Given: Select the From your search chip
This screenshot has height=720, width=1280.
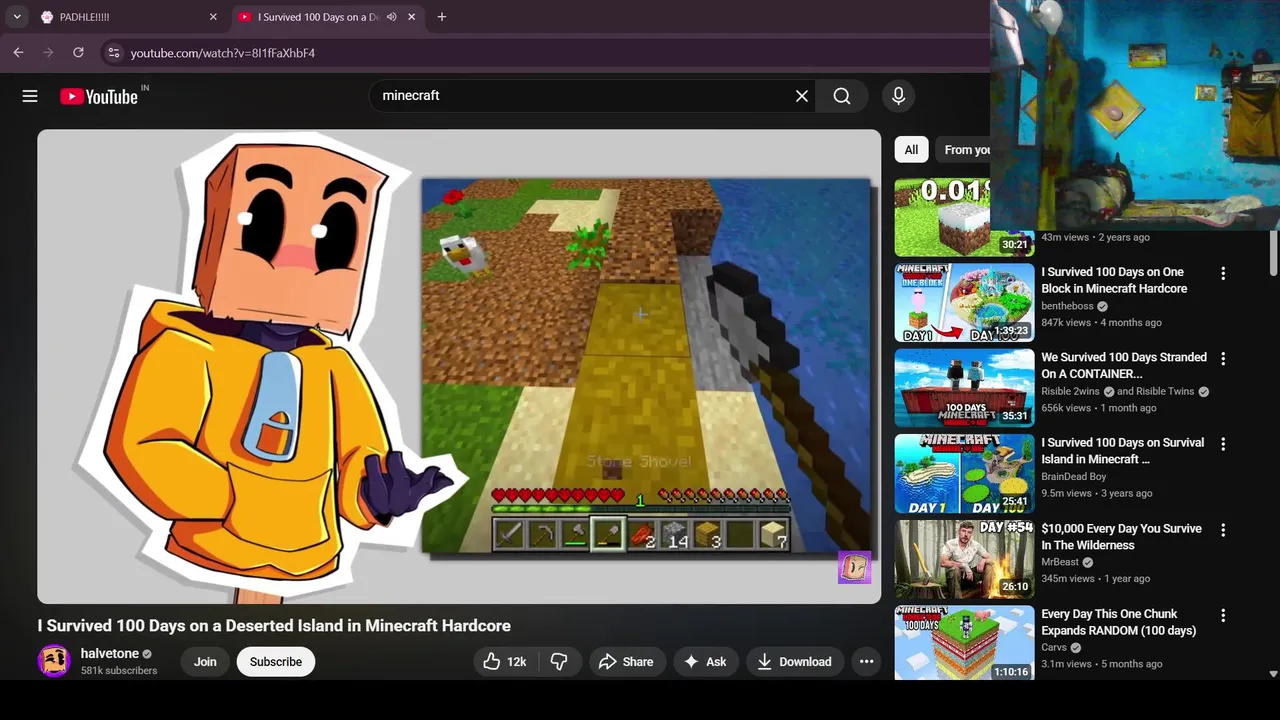Looking at the screenshot, I should (963, 150).
